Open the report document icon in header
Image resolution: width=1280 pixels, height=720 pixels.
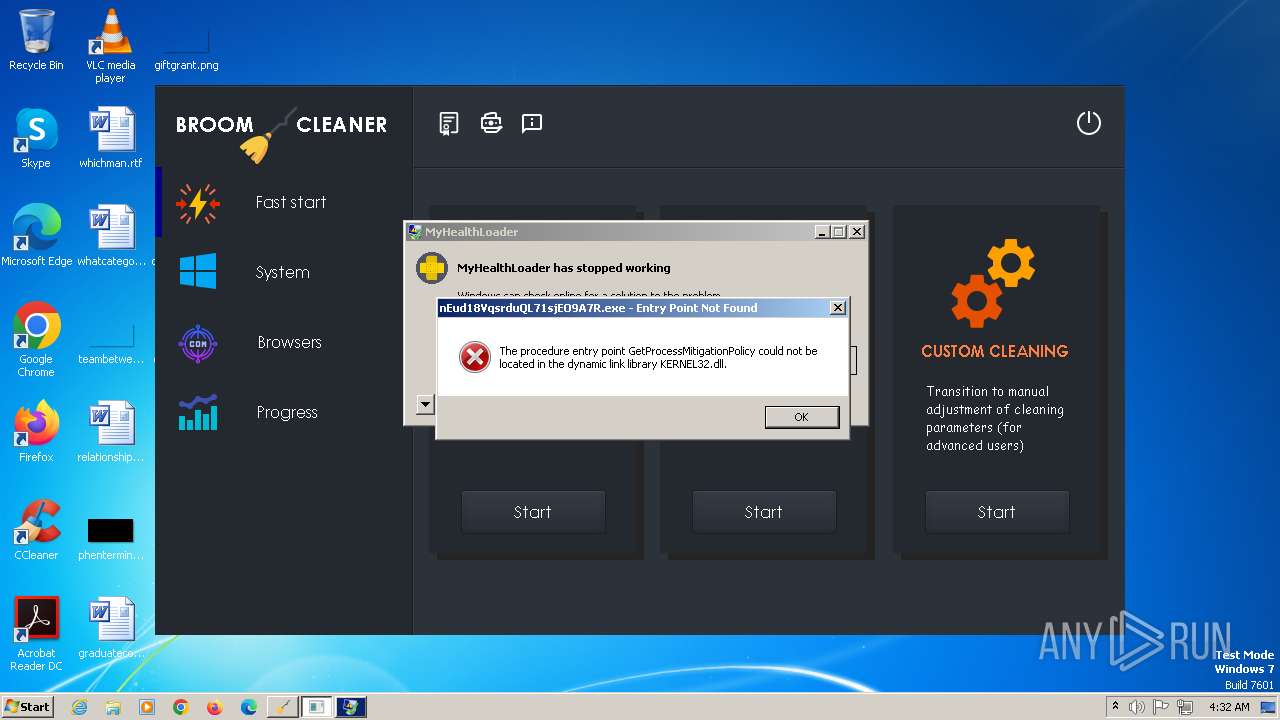449,123
